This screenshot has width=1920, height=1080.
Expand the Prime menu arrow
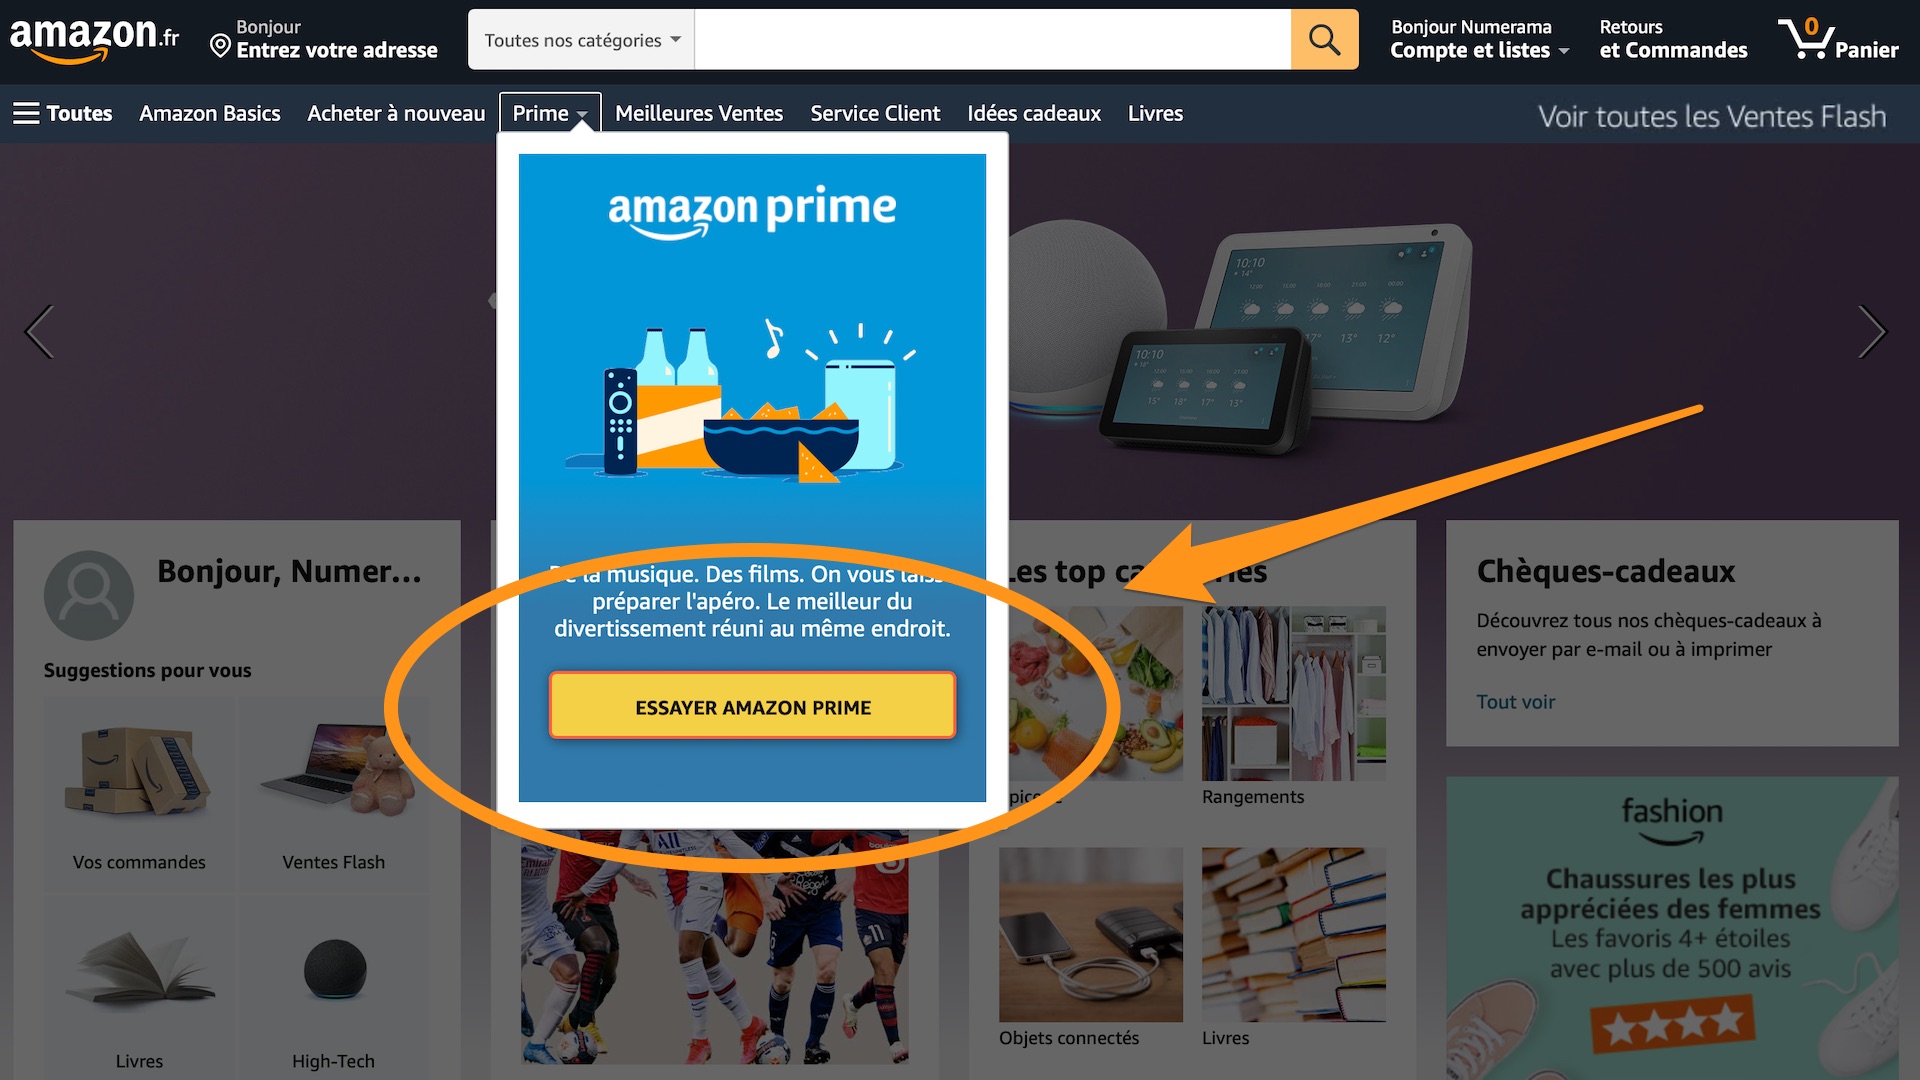point(582,116)
